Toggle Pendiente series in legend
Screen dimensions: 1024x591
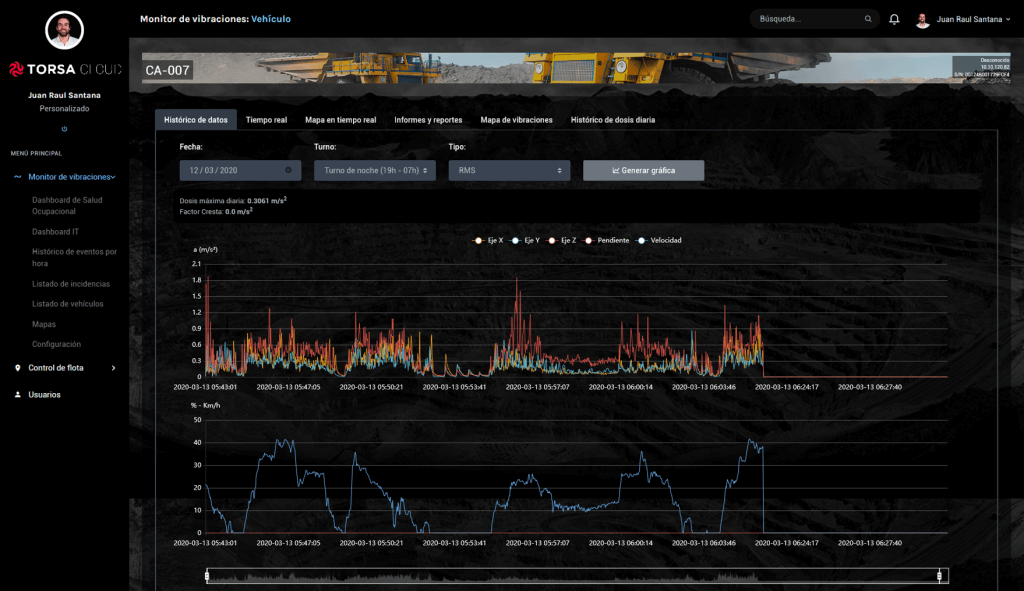(x=606, y=240)
